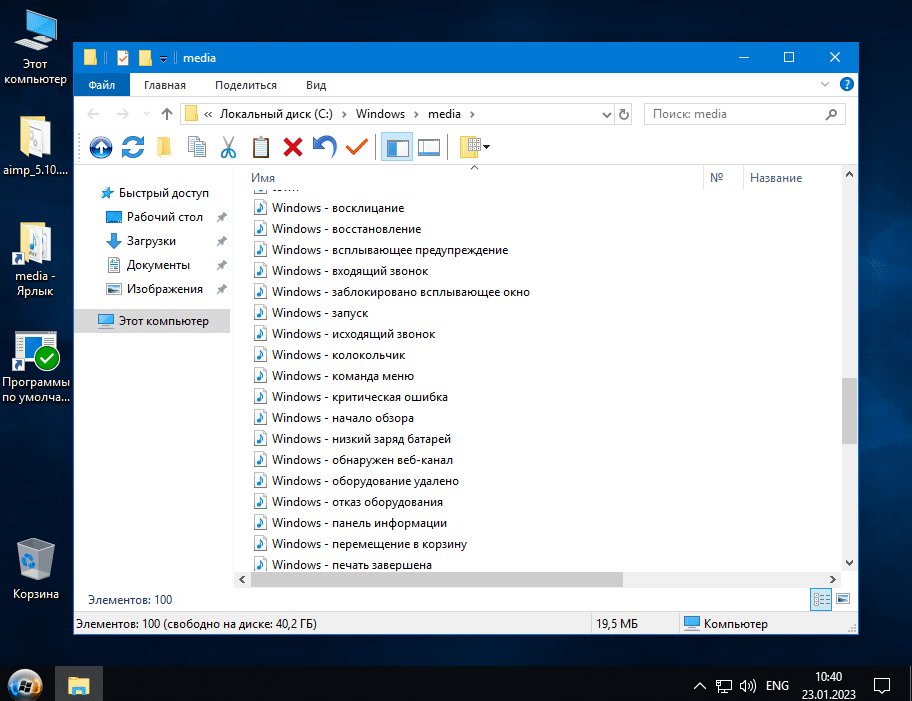Open the view options dropdown in the toolbar

[486, 148]
